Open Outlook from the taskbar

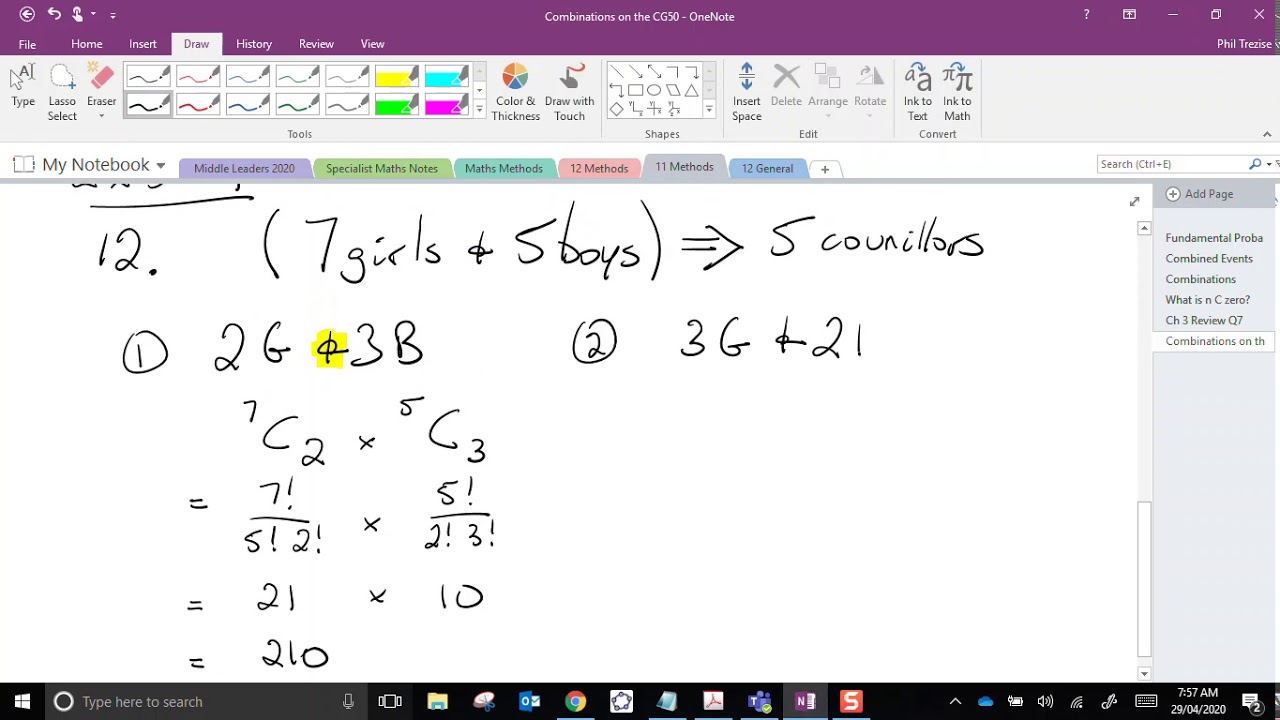pyautogui.click(x=529, y=701)
